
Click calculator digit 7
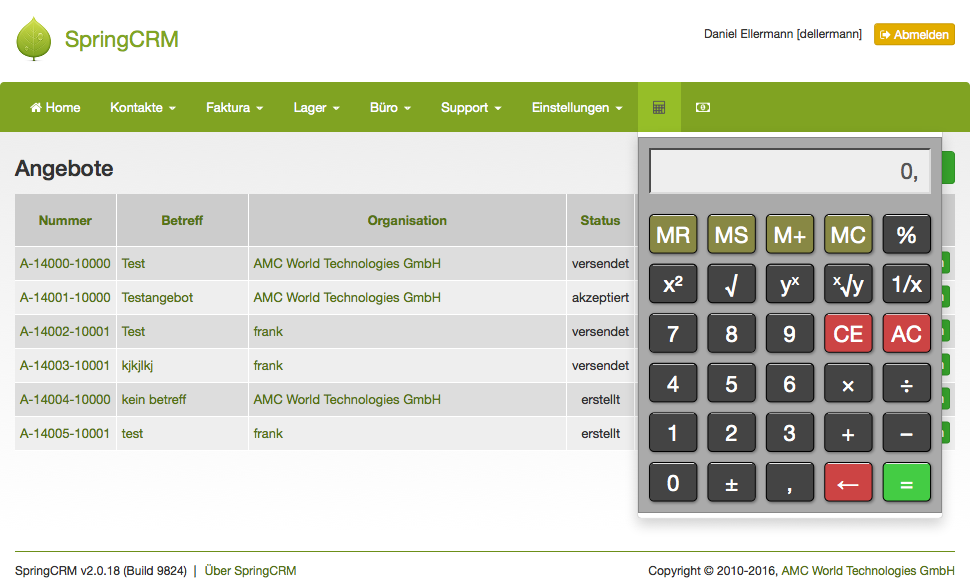[673, 334]
